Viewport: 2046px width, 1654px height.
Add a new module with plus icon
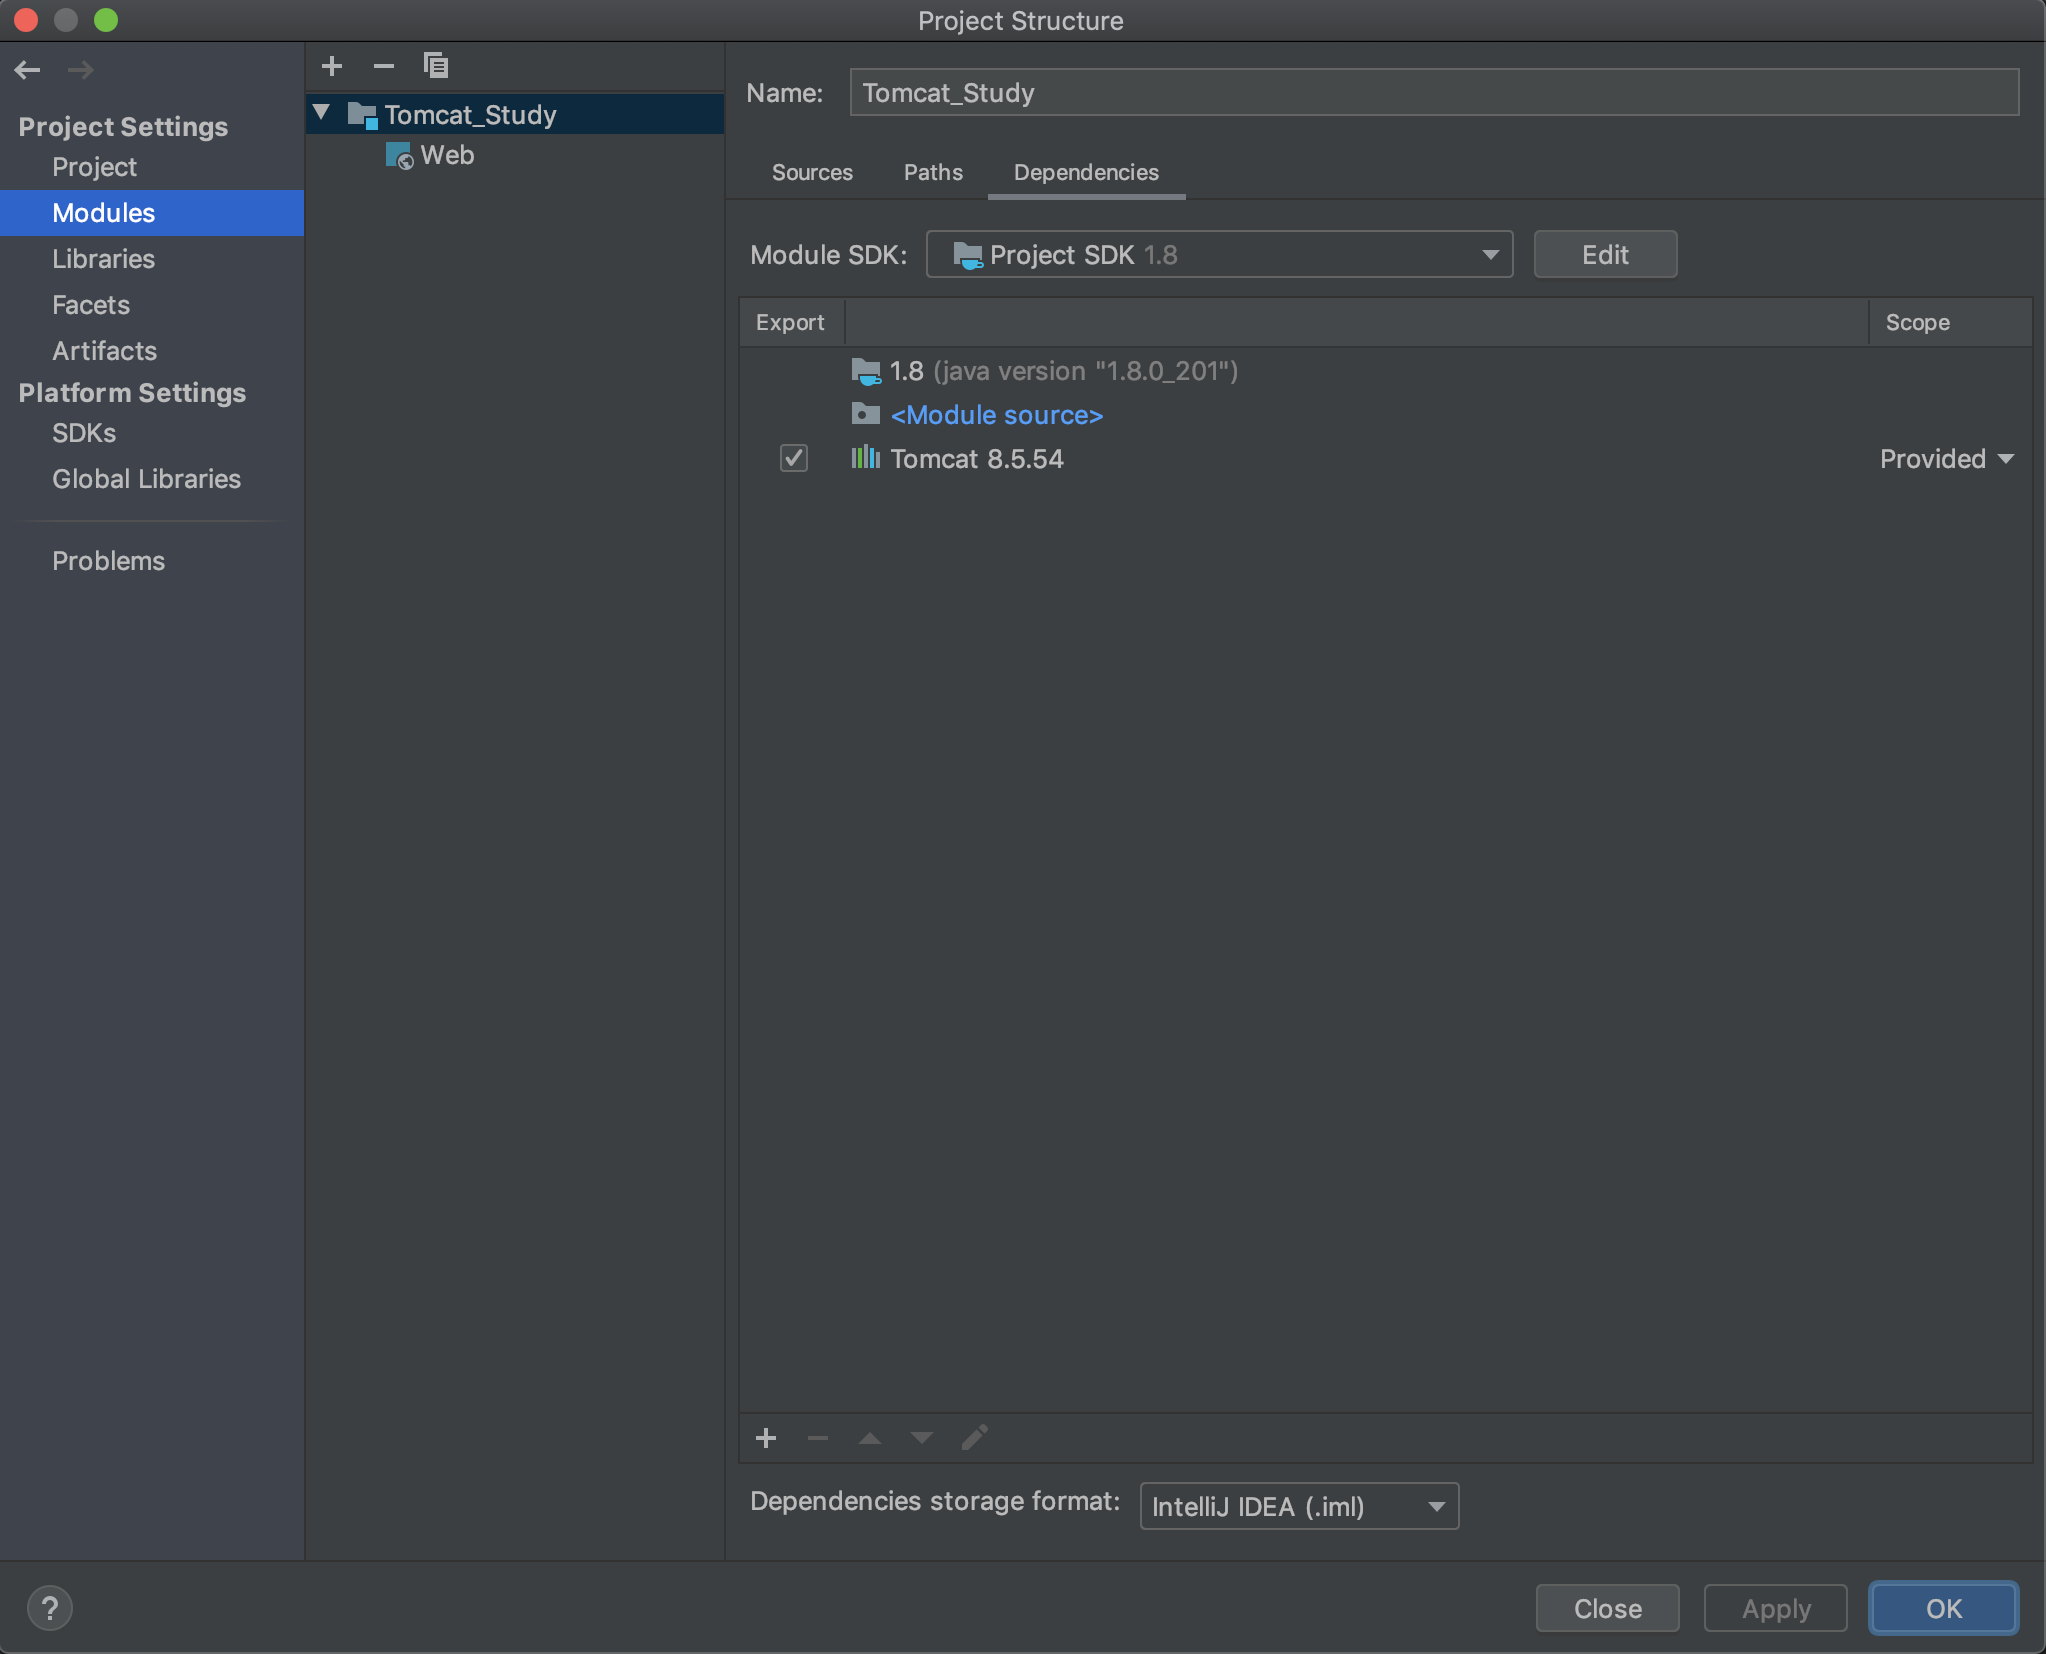(332, 66)
